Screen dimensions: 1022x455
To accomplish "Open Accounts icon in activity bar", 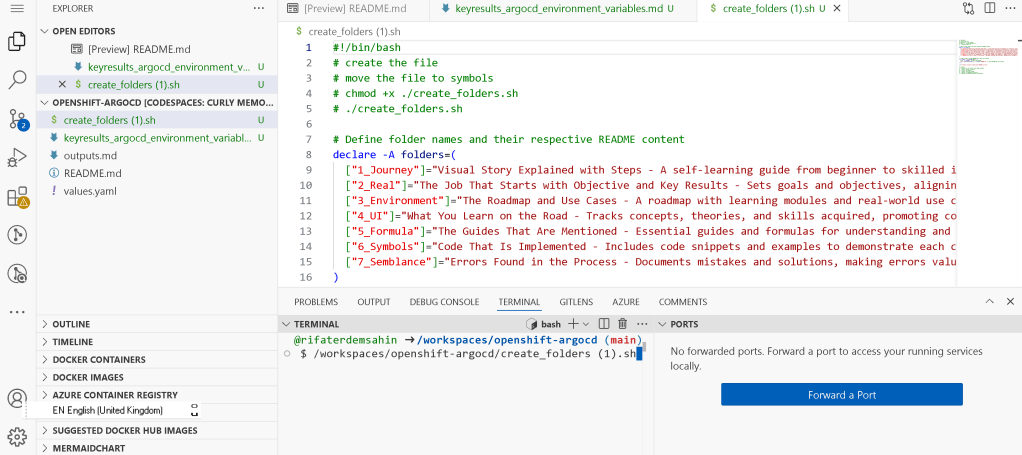I will (x=17, y=398).
